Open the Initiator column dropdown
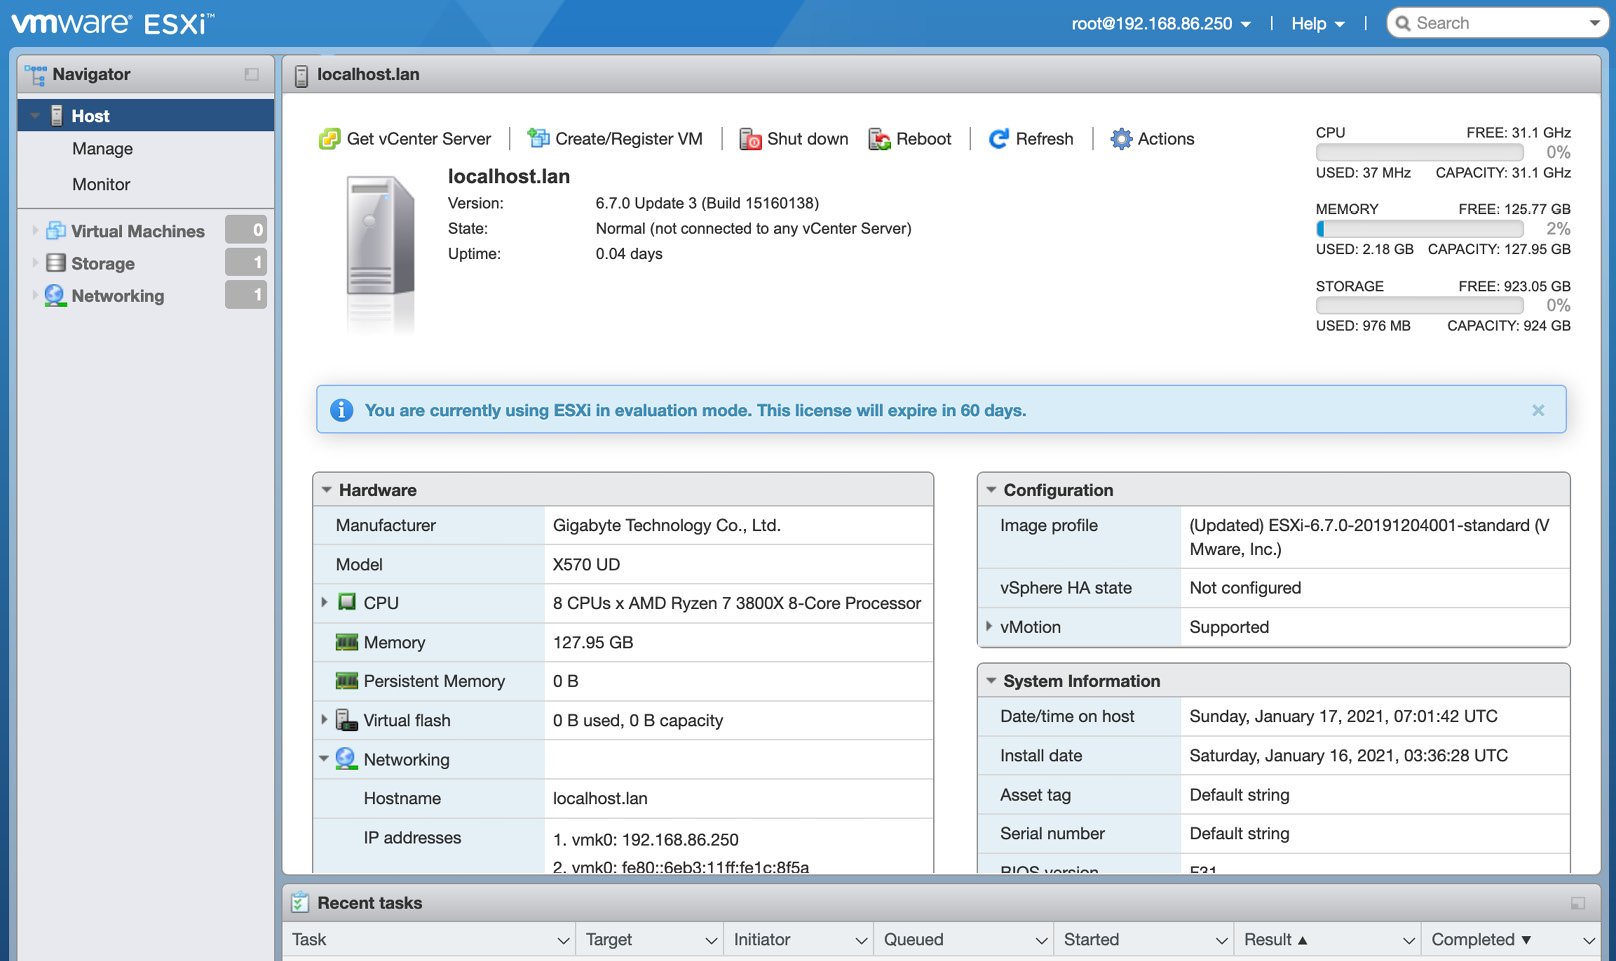Screen dimensions: 1616x961 tap(861, 940)
